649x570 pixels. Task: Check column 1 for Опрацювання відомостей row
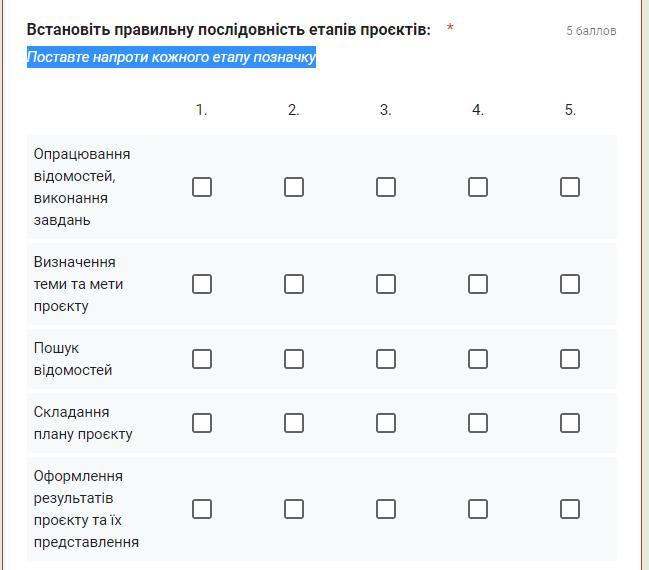[202, 187]
